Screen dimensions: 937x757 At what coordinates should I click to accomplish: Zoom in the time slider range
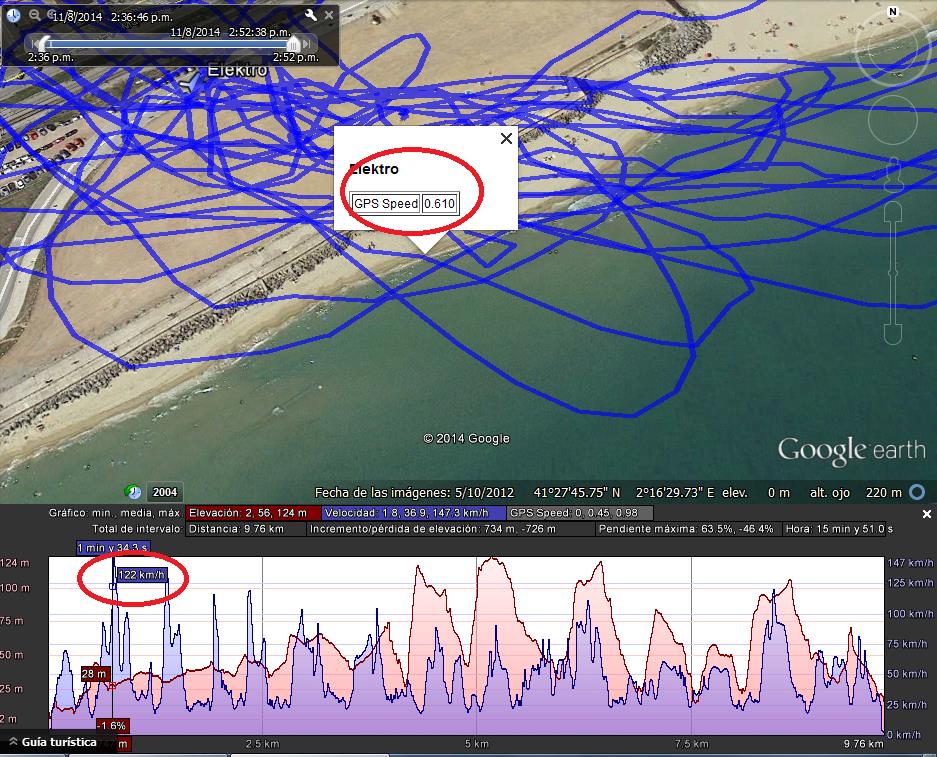52,15
